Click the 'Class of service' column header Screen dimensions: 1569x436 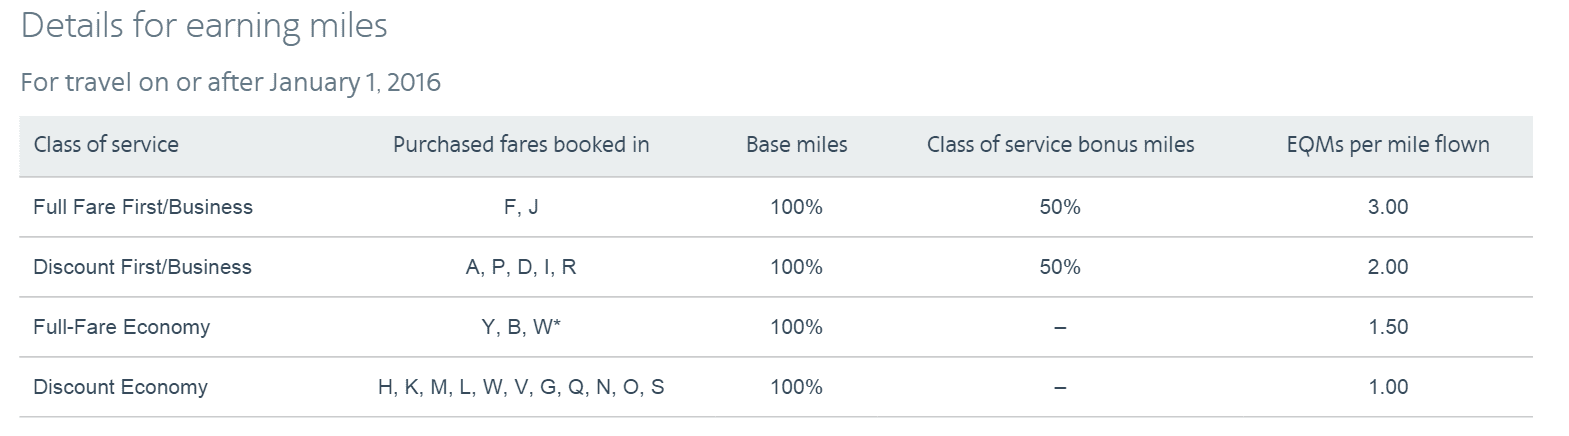pos(106,145)
